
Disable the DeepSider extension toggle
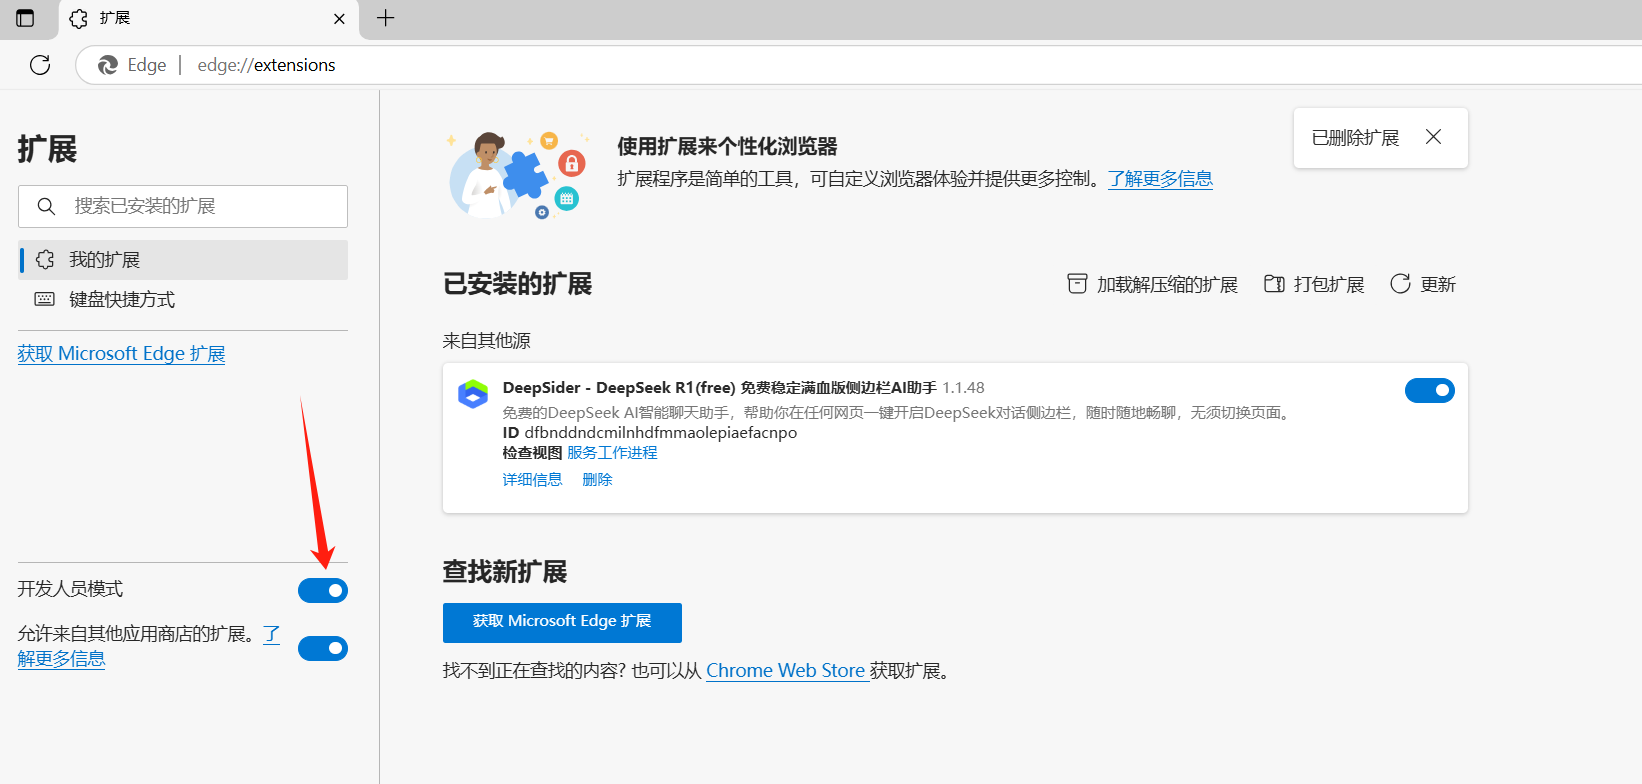pos(1430,390)
